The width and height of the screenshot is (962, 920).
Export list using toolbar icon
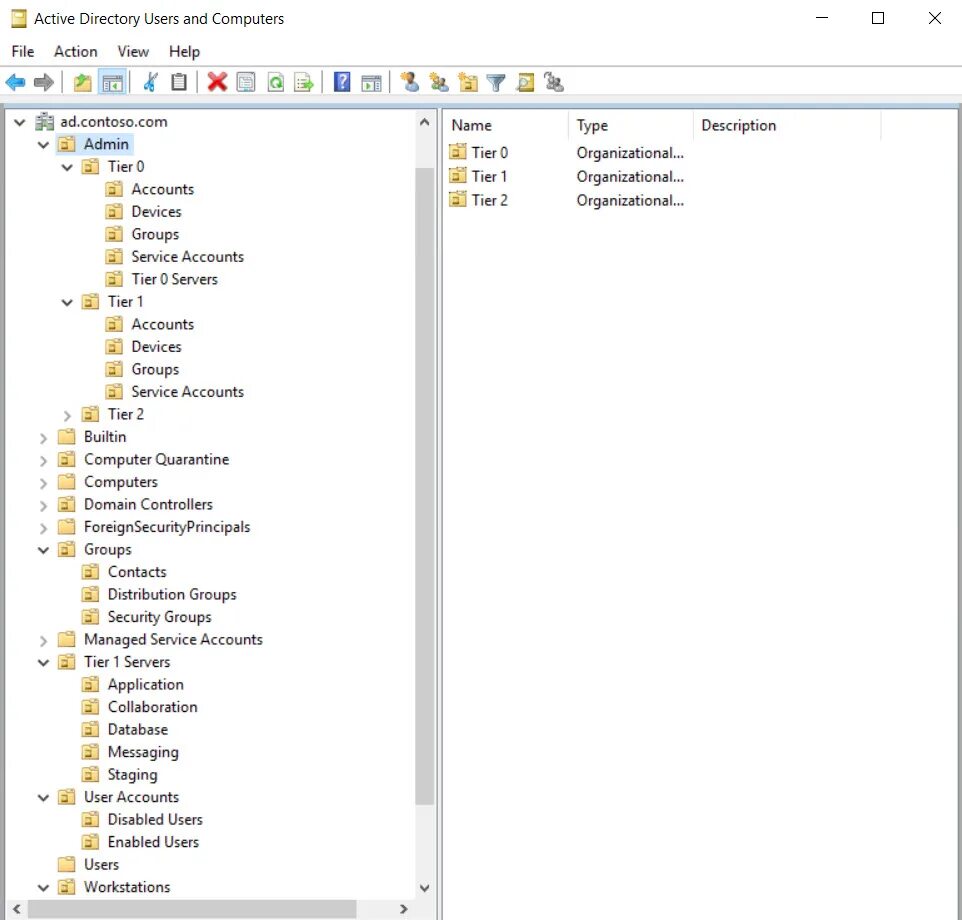[x=304, y=82]
